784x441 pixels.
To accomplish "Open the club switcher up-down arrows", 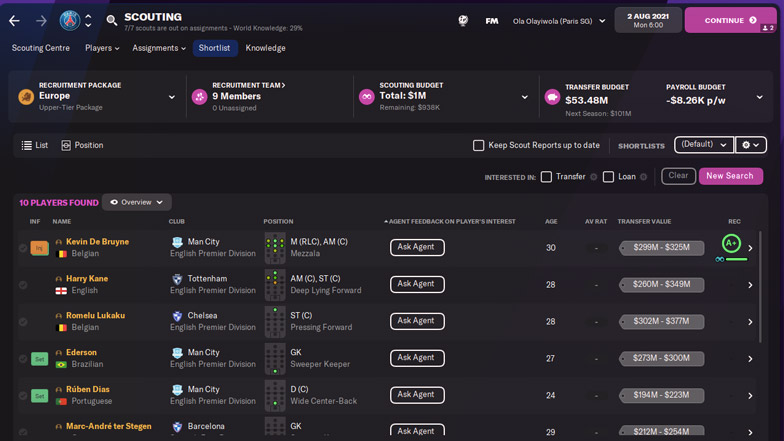I will click(88, 20).
